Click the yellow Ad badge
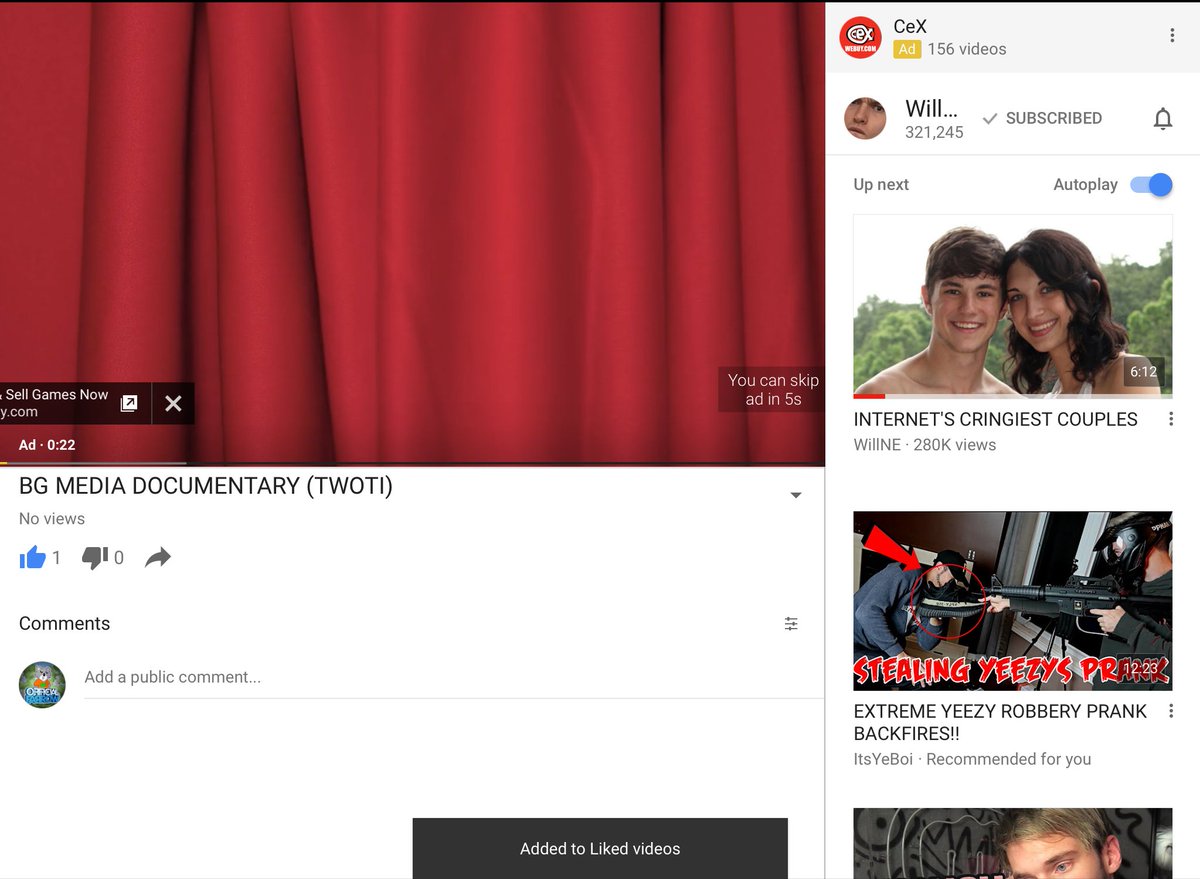This screenshot has width=1200, height=879. click(x=907, y=49)
